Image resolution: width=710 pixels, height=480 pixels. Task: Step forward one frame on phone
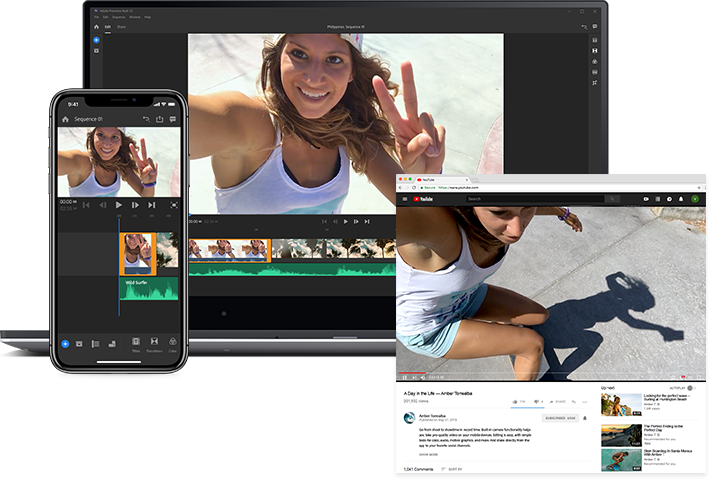tap(135, 205)
